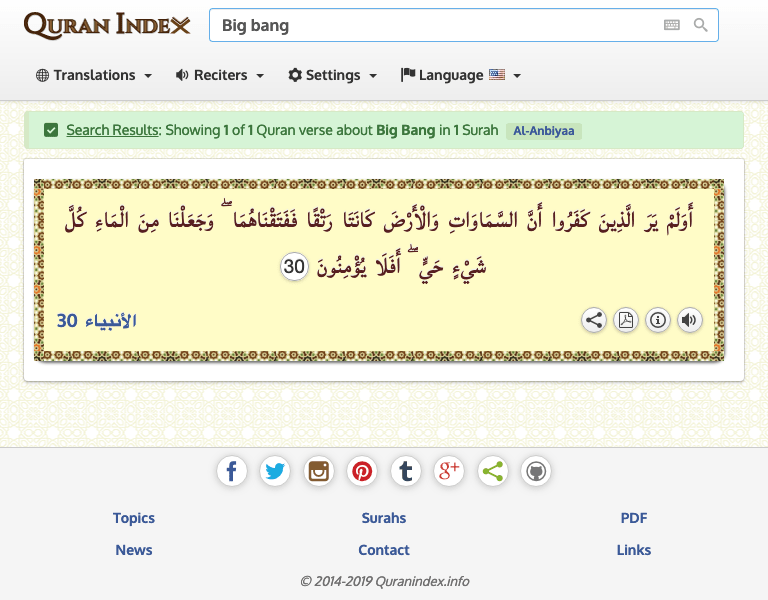Click the search magnifier icon
Image resolution: width=768 pixels, height=600 pixels.
(701, 26)
